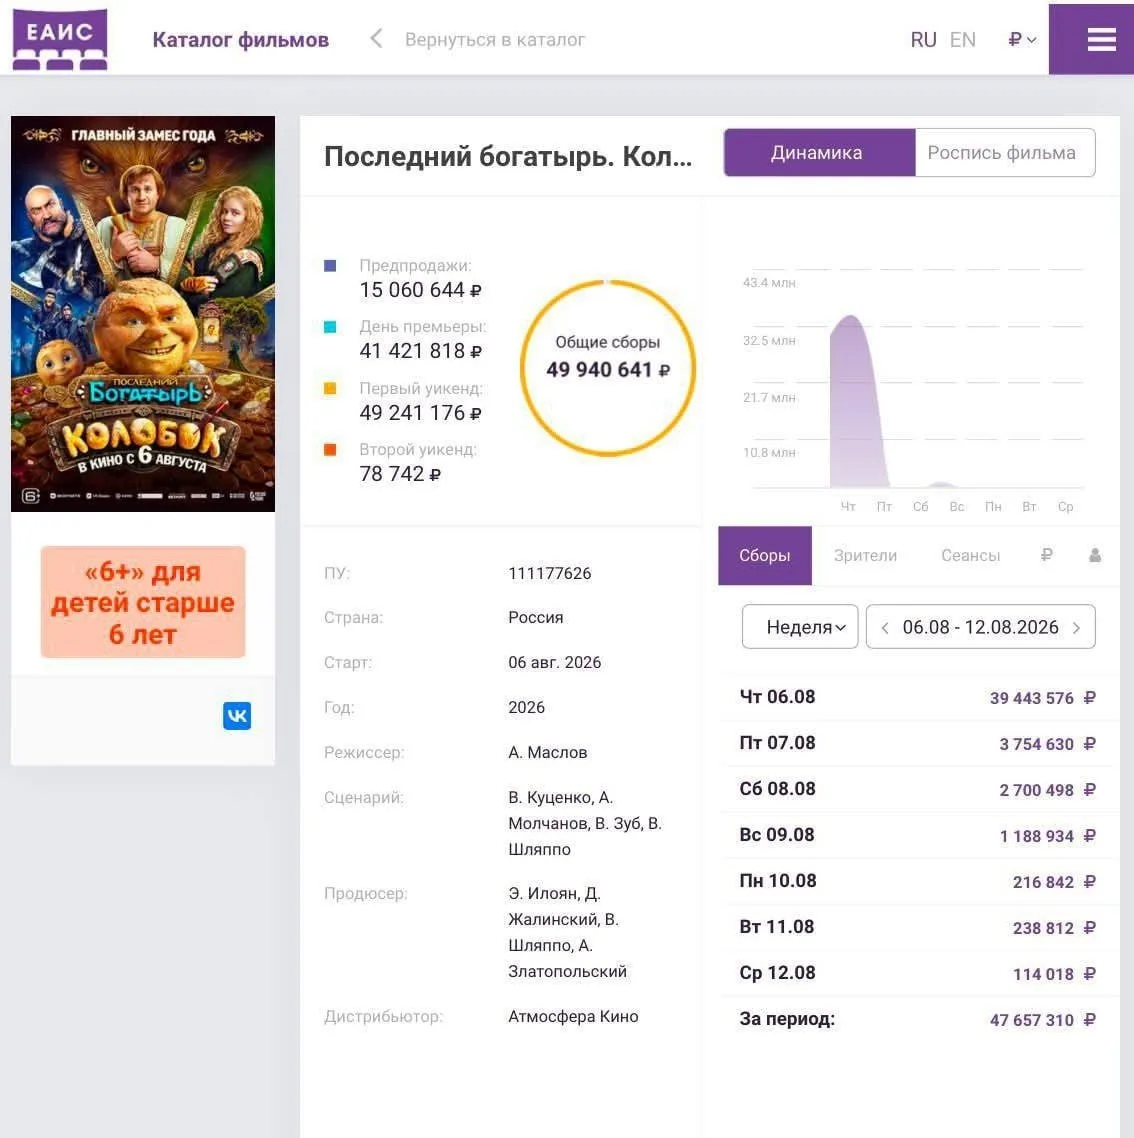Image resolution: width=1134 pixels, height=1138 pixels.
Task: Click the Колобок movie poster
Action: [143, 314]
